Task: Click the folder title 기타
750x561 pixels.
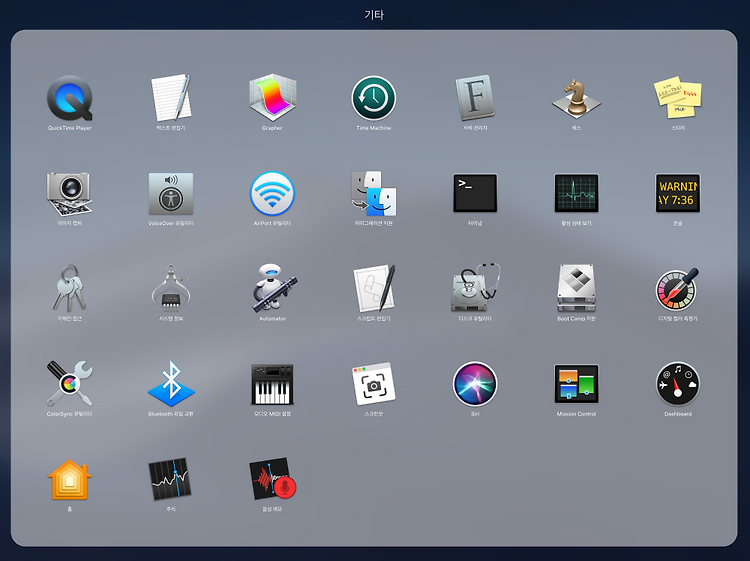Action: 374,15
